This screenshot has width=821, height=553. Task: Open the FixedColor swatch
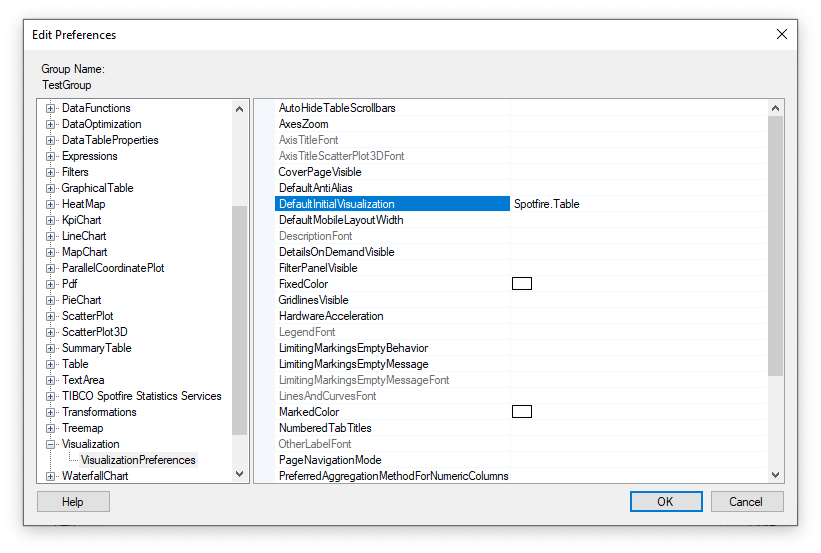coord(522,284)
